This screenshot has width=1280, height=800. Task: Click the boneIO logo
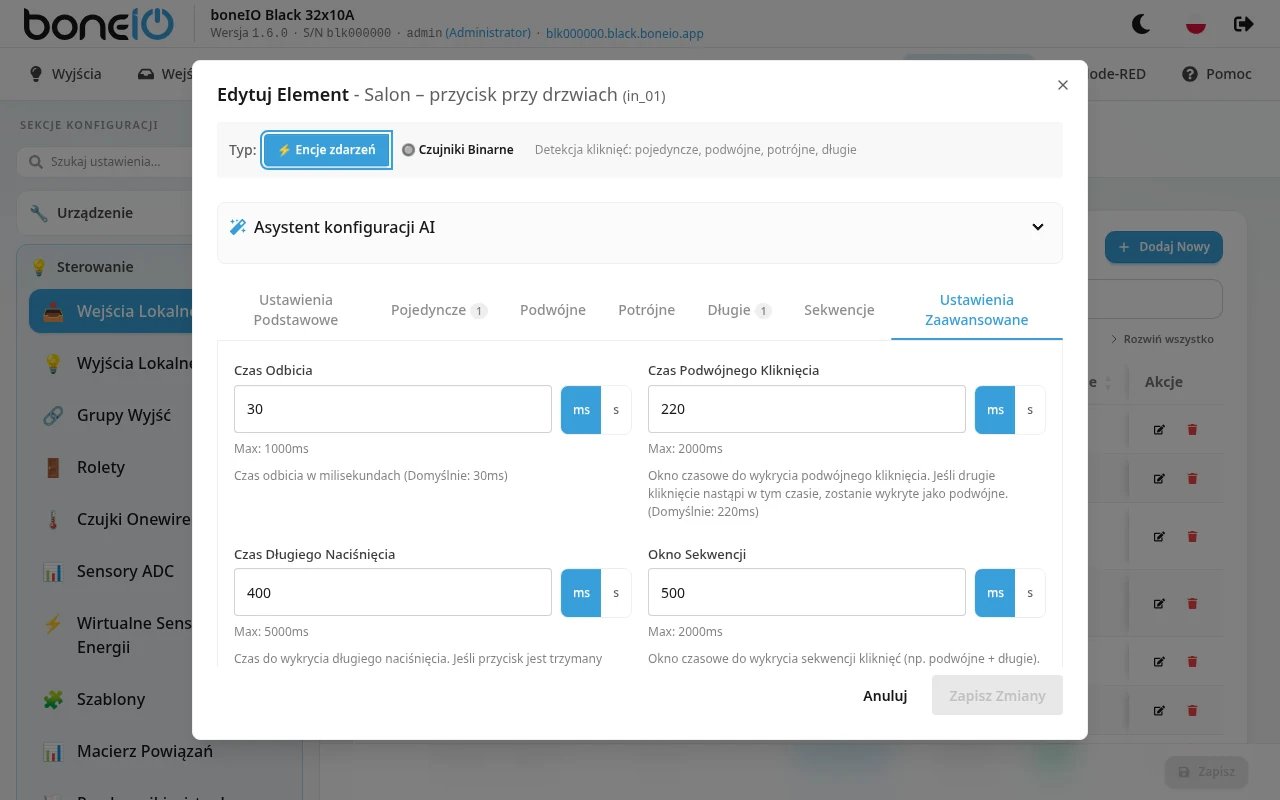(x=98, y=24)
